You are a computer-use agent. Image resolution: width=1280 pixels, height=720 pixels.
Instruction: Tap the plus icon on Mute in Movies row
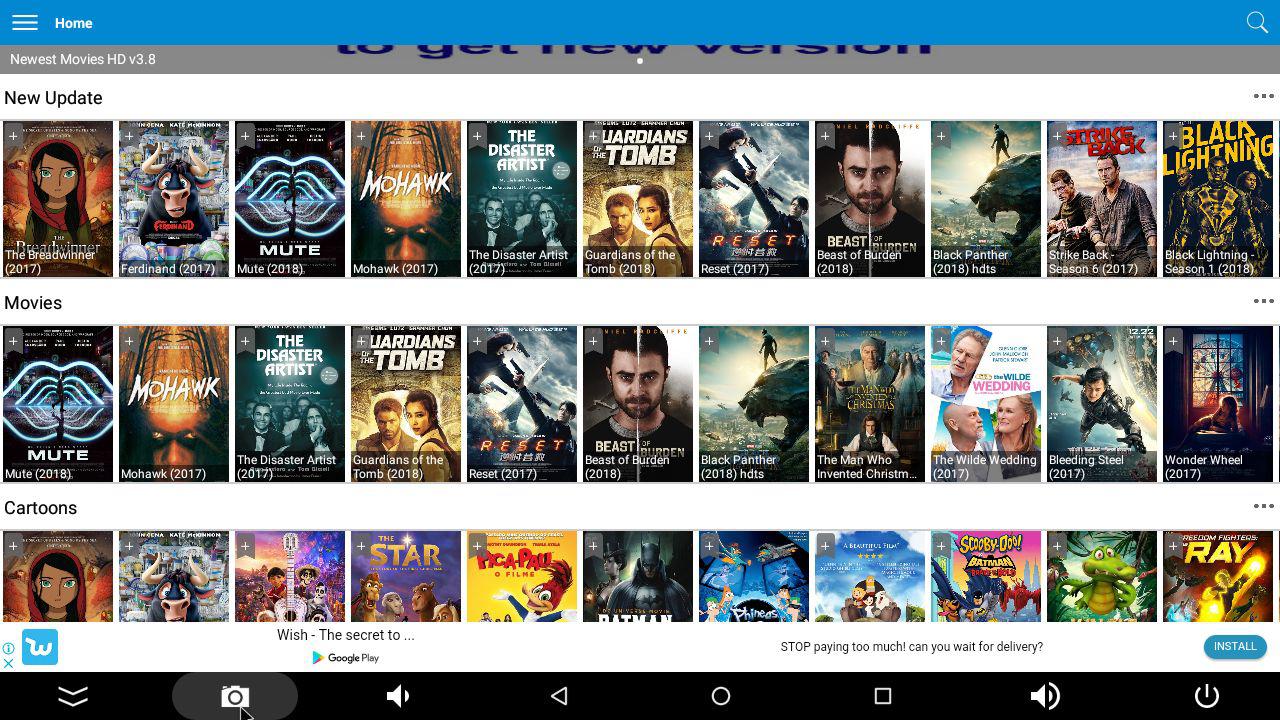tap(13, 341)
